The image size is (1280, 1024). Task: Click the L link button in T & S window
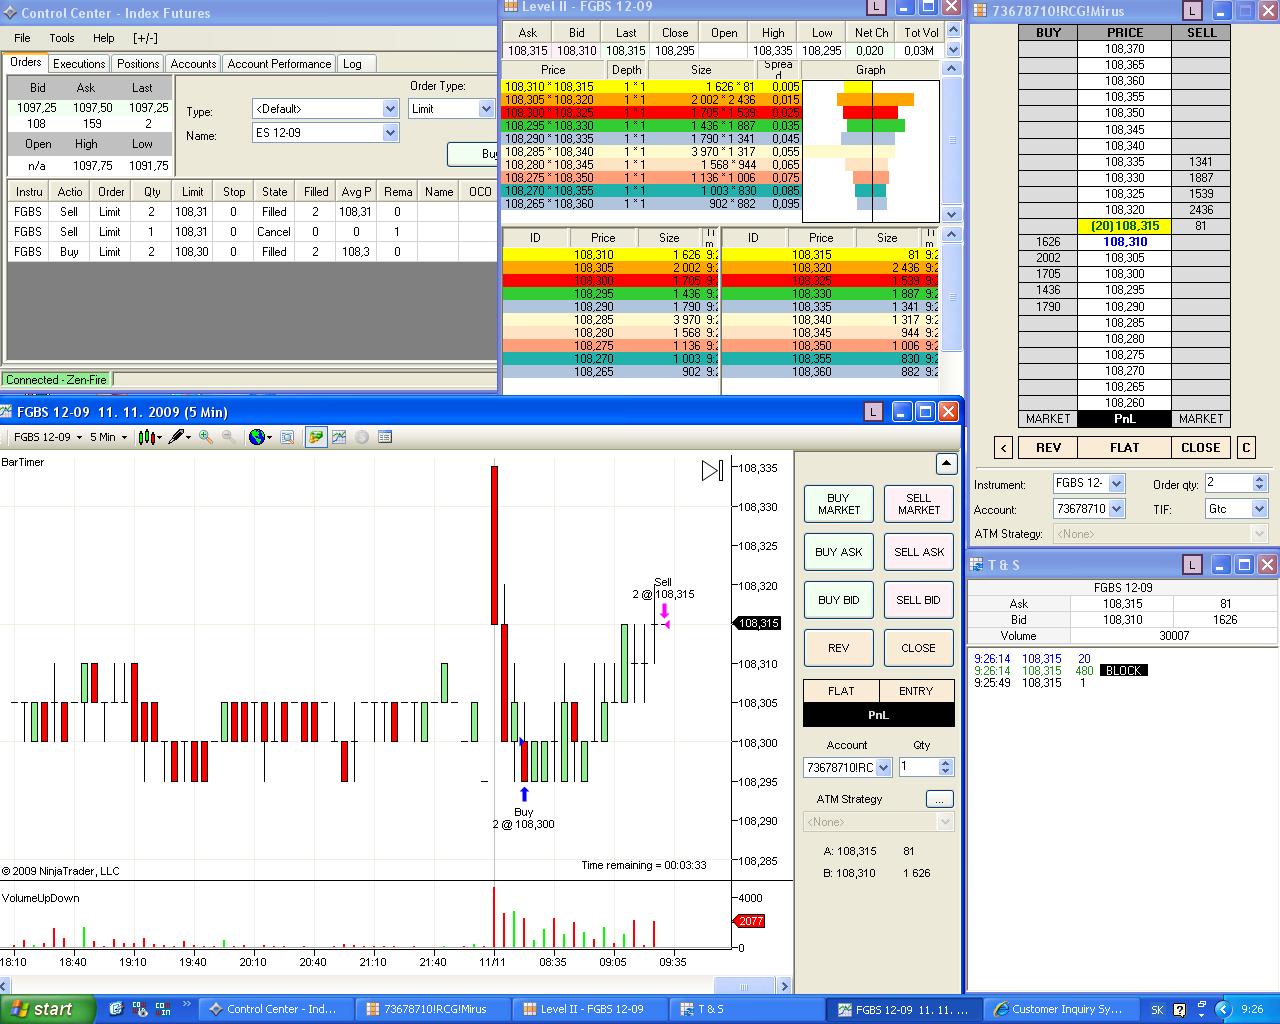tap(1192, 565)
